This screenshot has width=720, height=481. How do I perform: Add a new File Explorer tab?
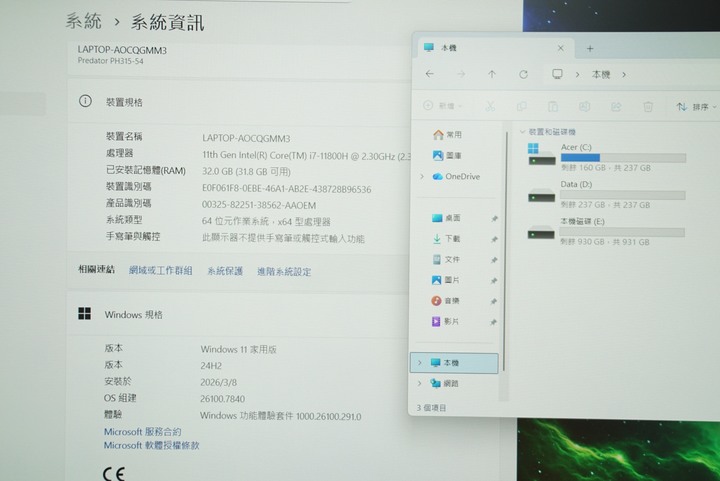(x=590, y=48)
